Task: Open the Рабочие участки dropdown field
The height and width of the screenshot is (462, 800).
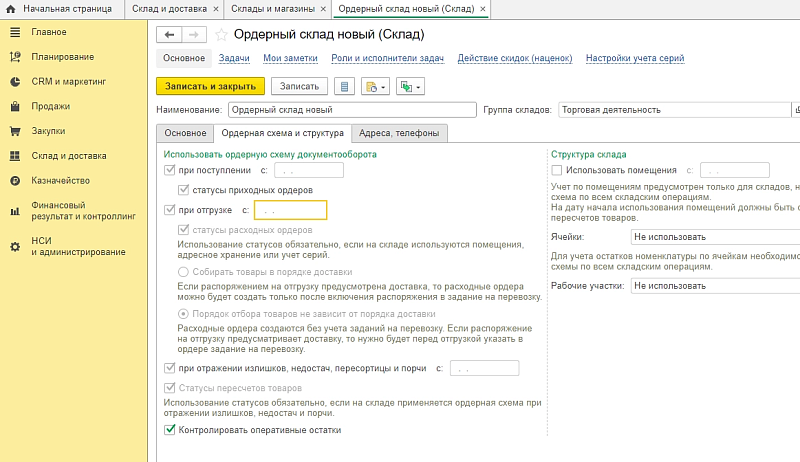Action: 714,286
